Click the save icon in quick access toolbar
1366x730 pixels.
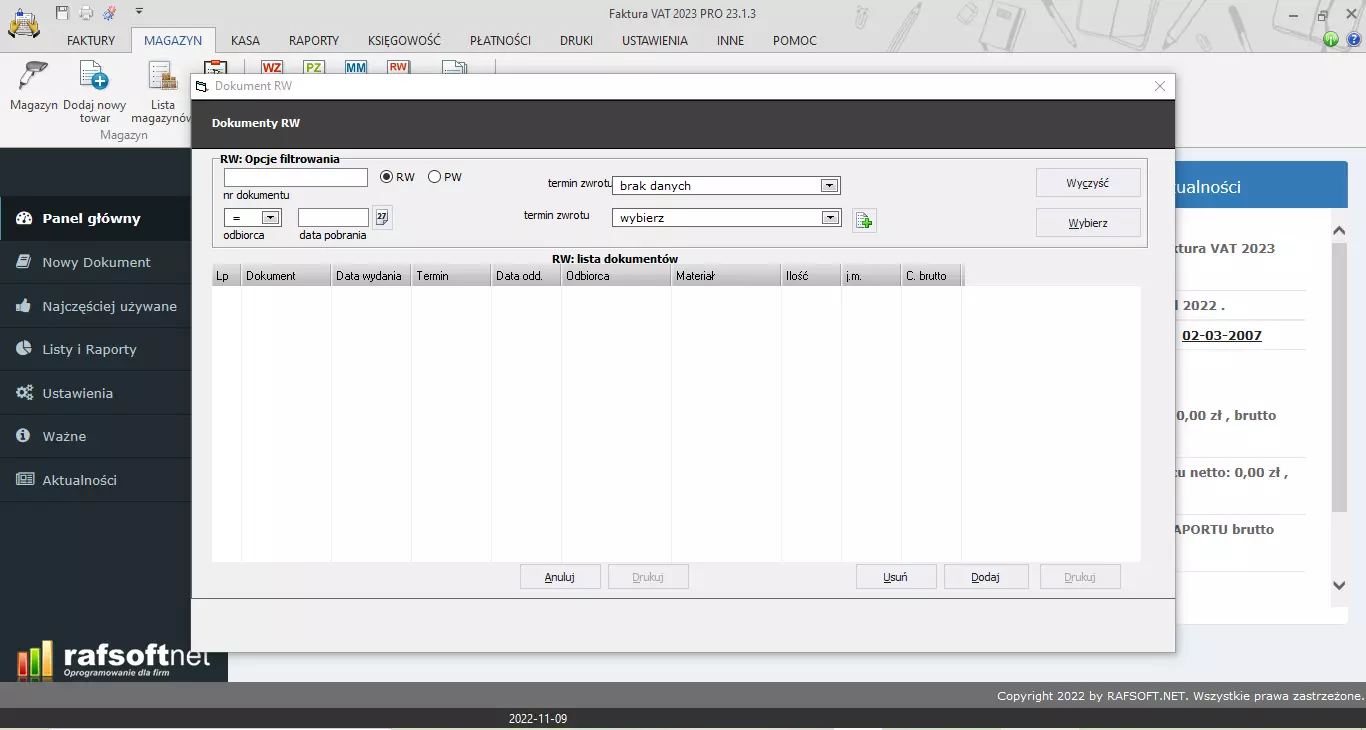click(63, 13)
